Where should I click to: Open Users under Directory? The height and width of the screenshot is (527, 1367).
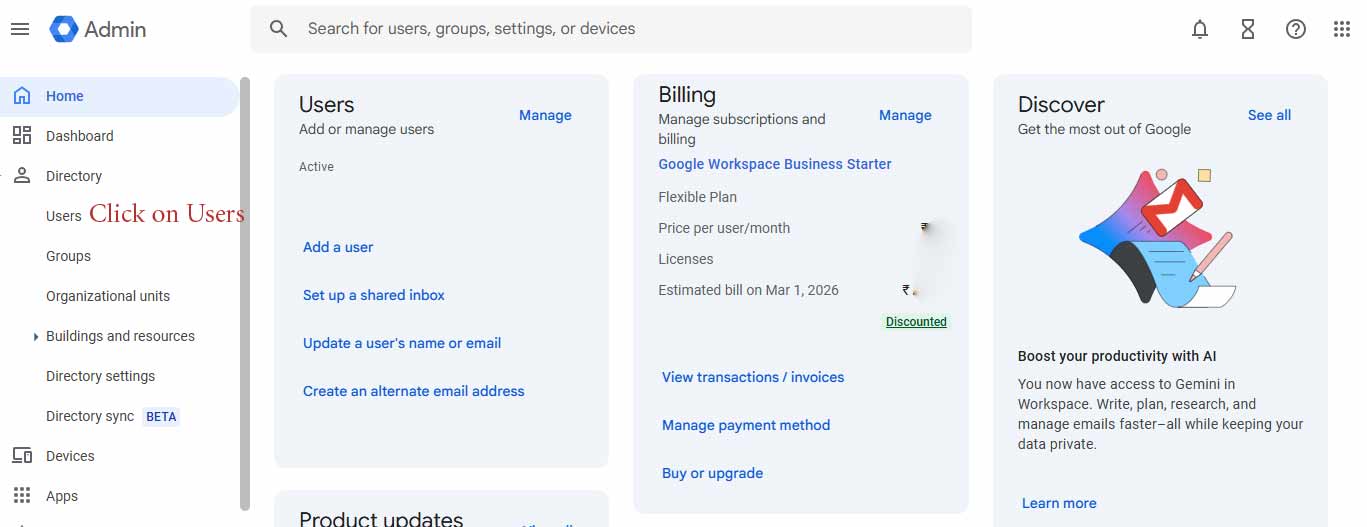point(64,216)
